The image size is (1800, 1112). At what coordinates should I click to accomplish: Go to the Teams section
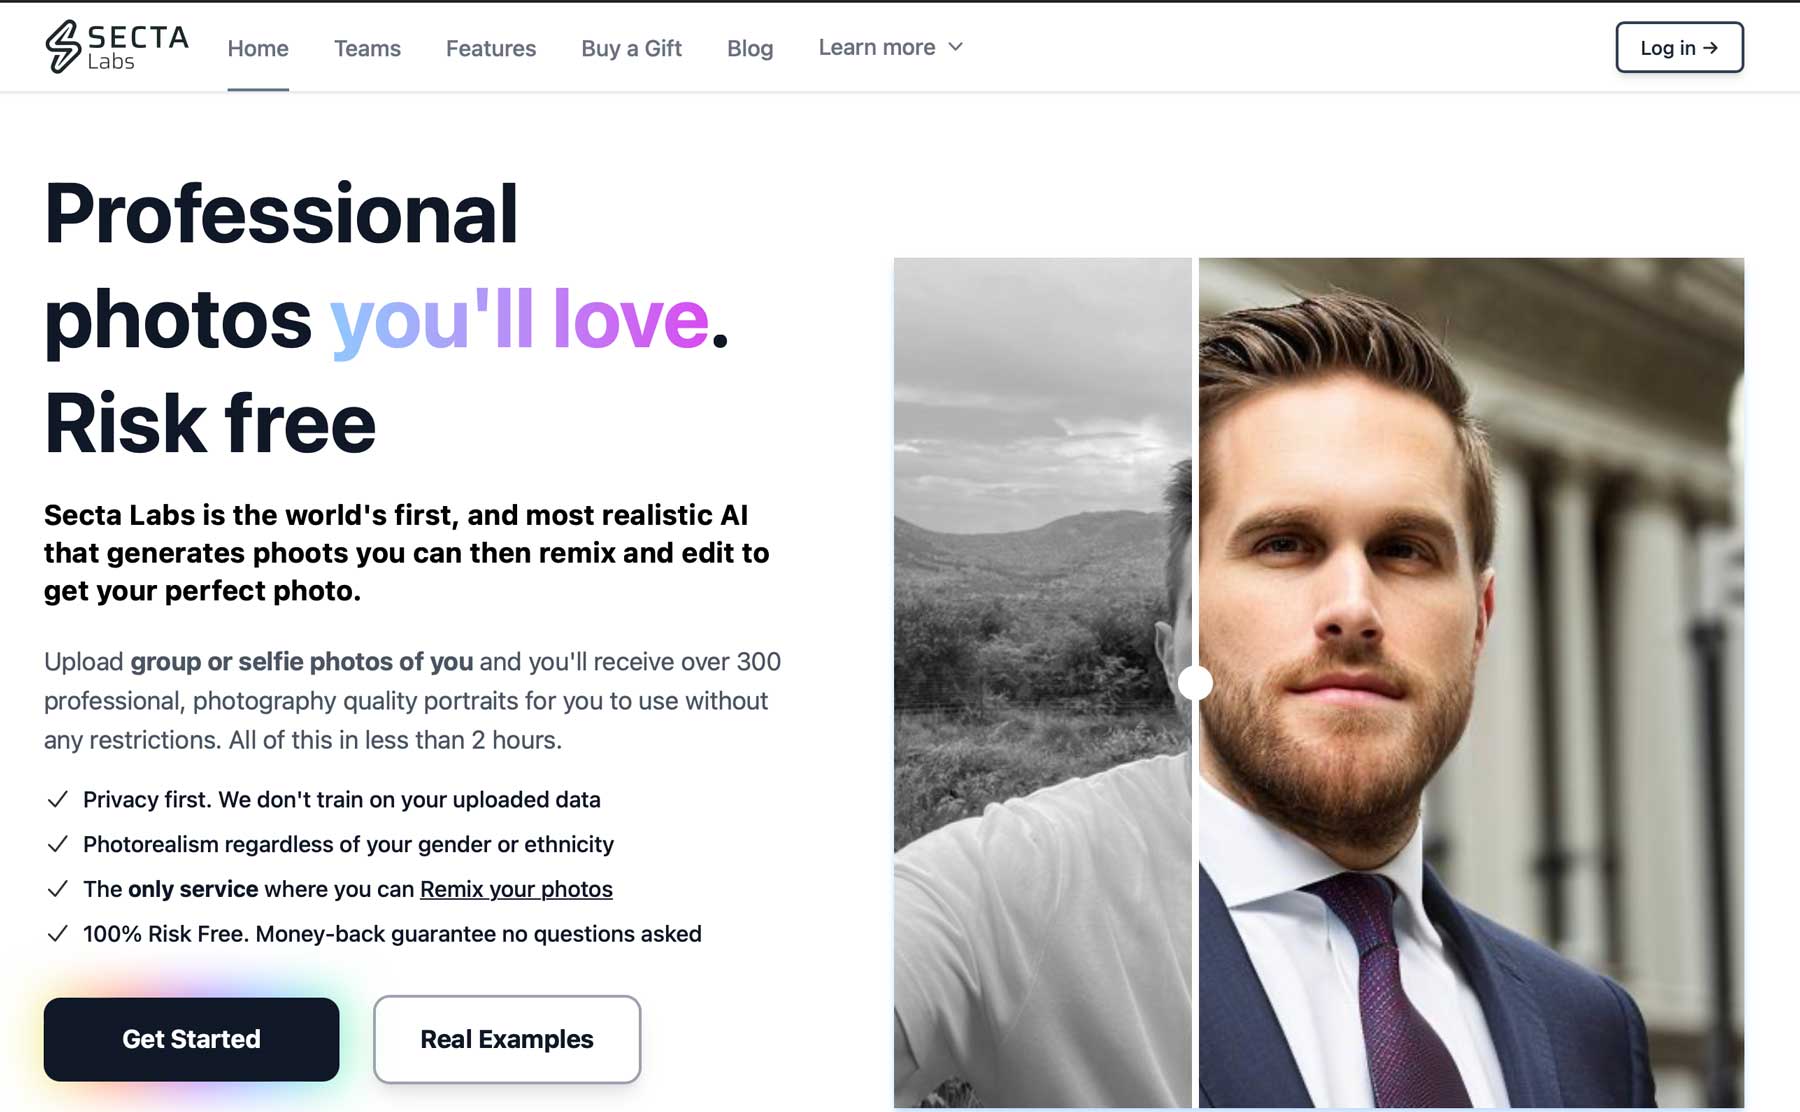click(367, 48)
